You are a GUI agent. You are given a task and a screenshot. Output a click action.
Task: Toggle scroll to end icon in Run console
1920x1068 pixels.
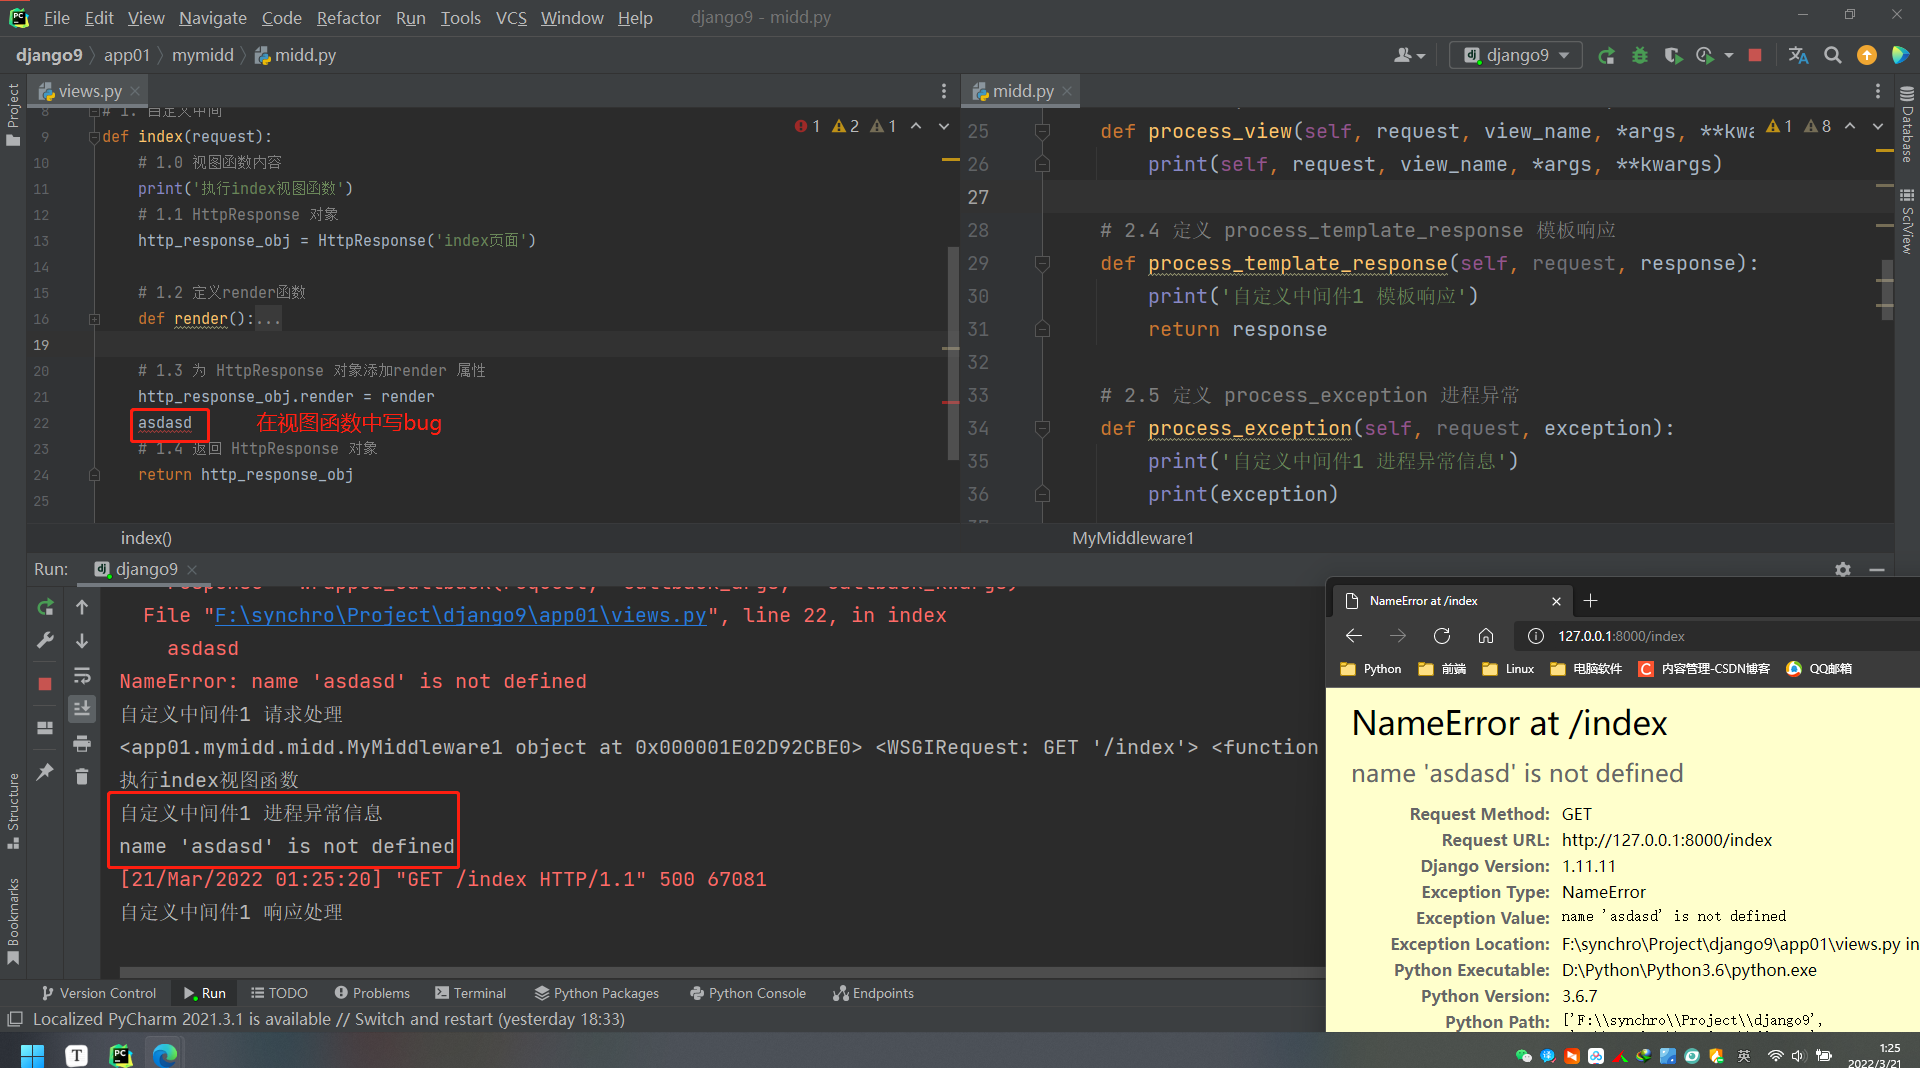point(82,708)
